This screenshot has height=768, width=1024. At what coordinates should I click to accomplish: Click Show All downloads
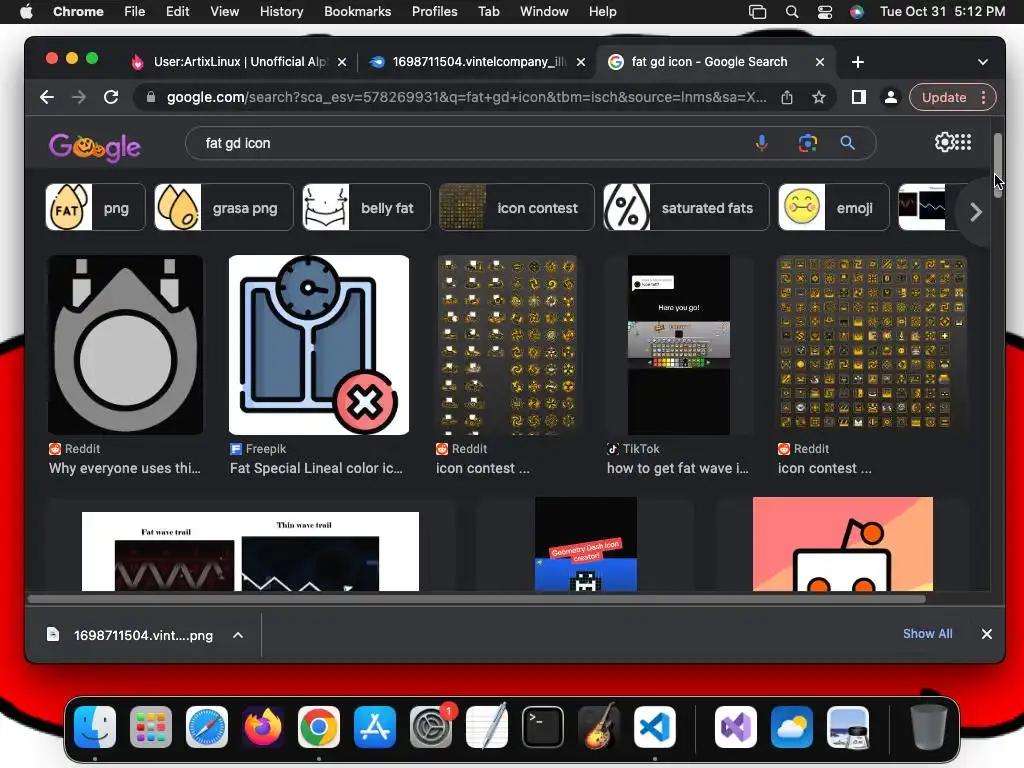927,633
